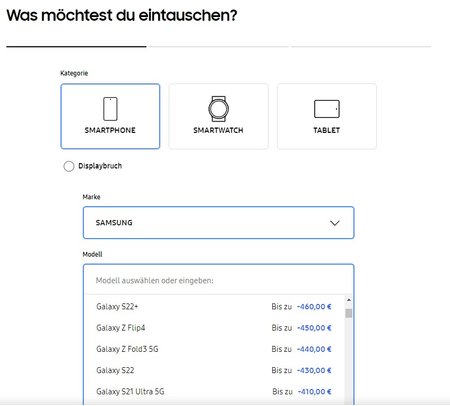The width and height of the screenshot is (450, 406).
Task: Select the Smartphone category card
Action: tap(110, 116)
